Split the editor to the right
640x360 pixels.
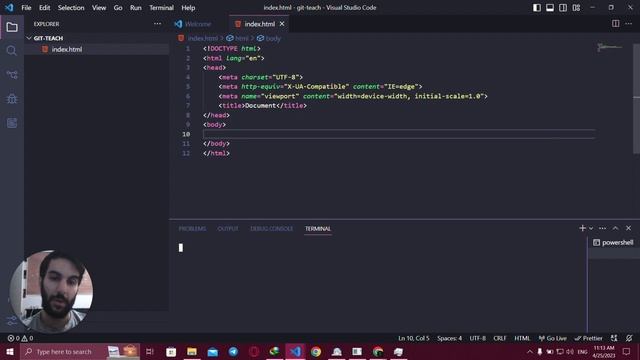click(616, 24)
